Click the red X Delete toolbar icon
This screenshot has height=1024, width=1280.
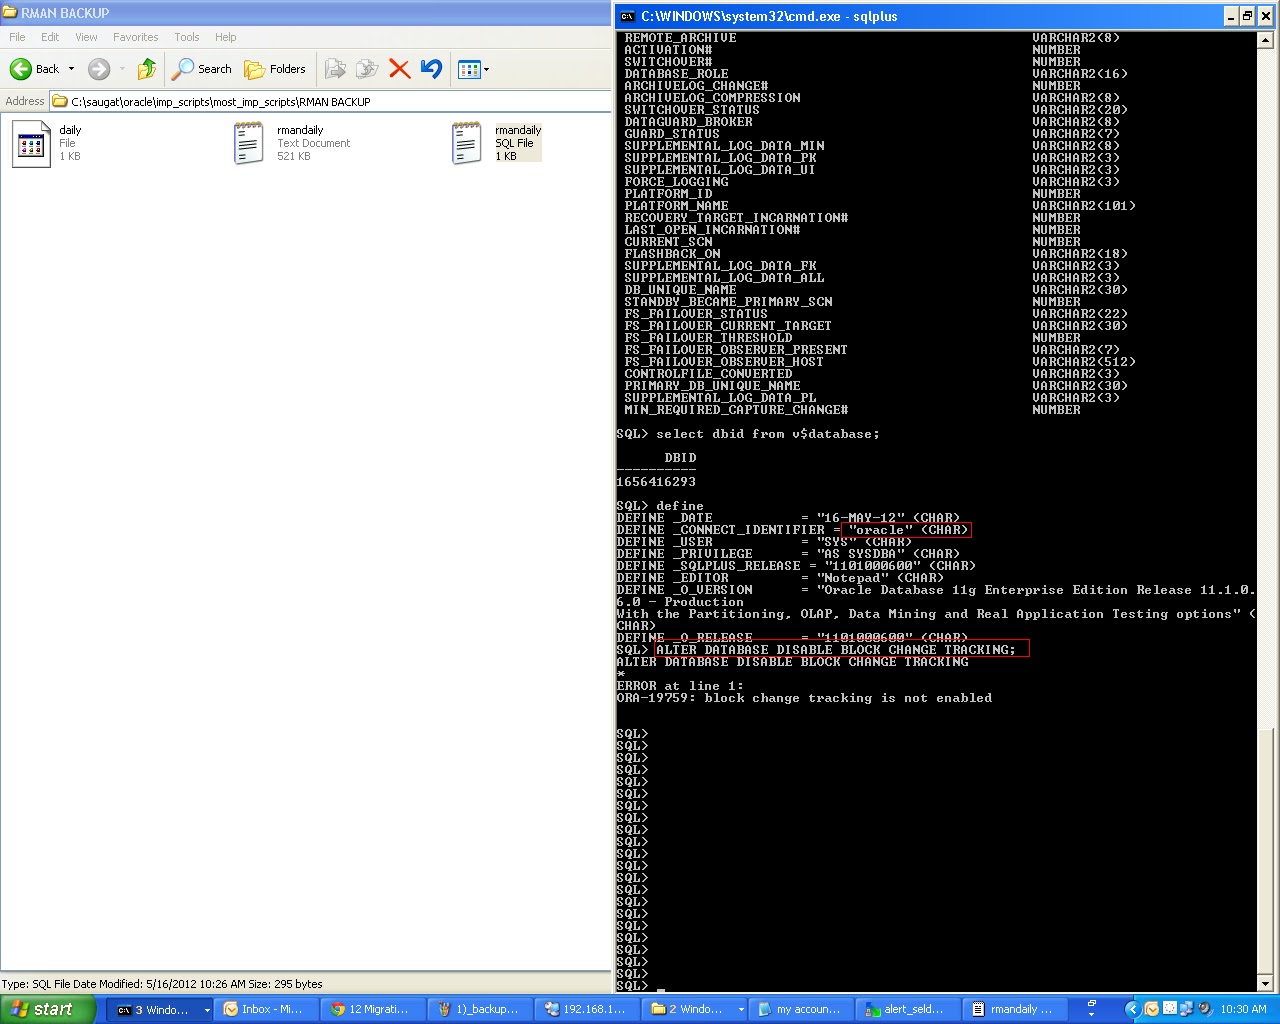coord(399,69)
